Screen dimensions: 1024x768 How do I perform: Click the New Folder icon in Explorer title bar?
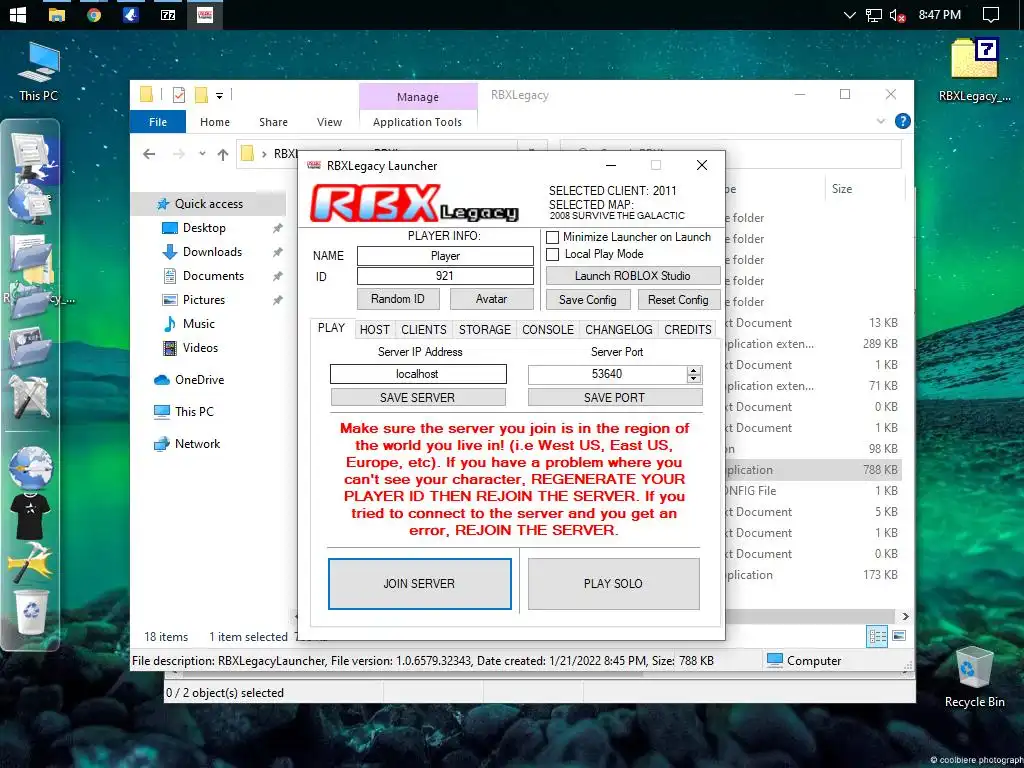coord(201,95)
